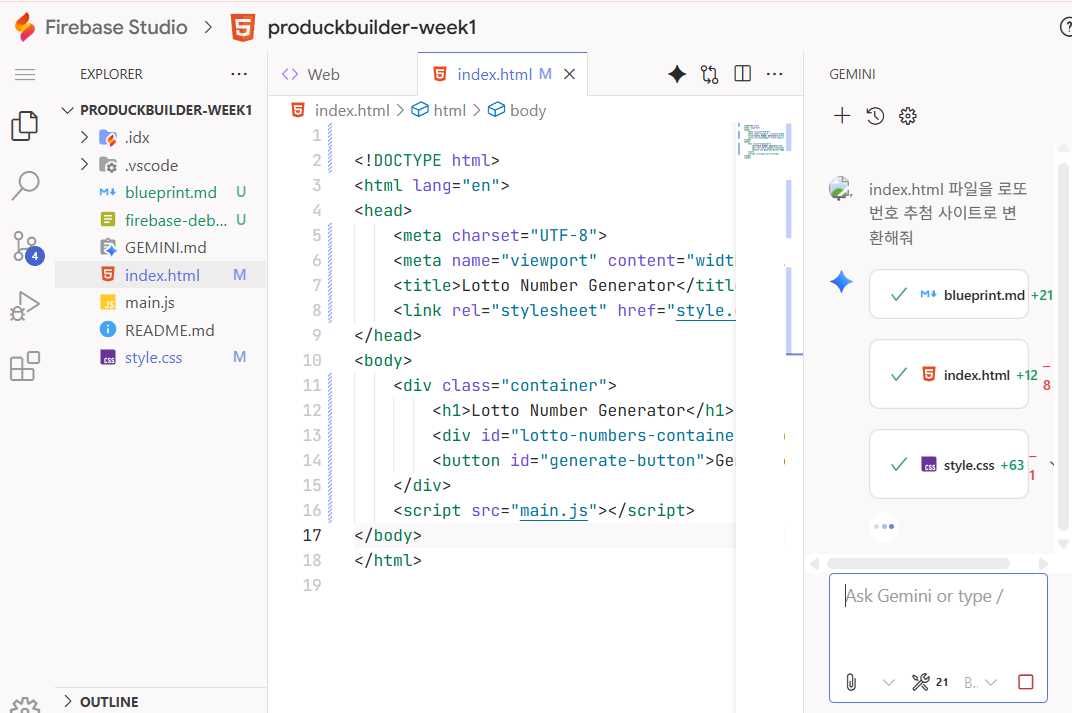Attach a file to Gemini prompt
1072x713 pixels.
point(851,682)
